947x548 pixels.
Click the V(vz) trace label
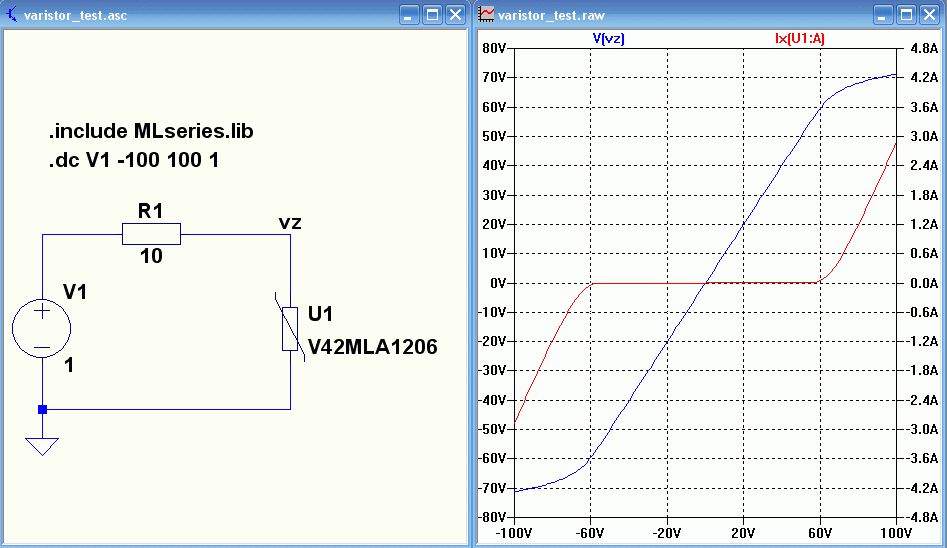(608, 39)
